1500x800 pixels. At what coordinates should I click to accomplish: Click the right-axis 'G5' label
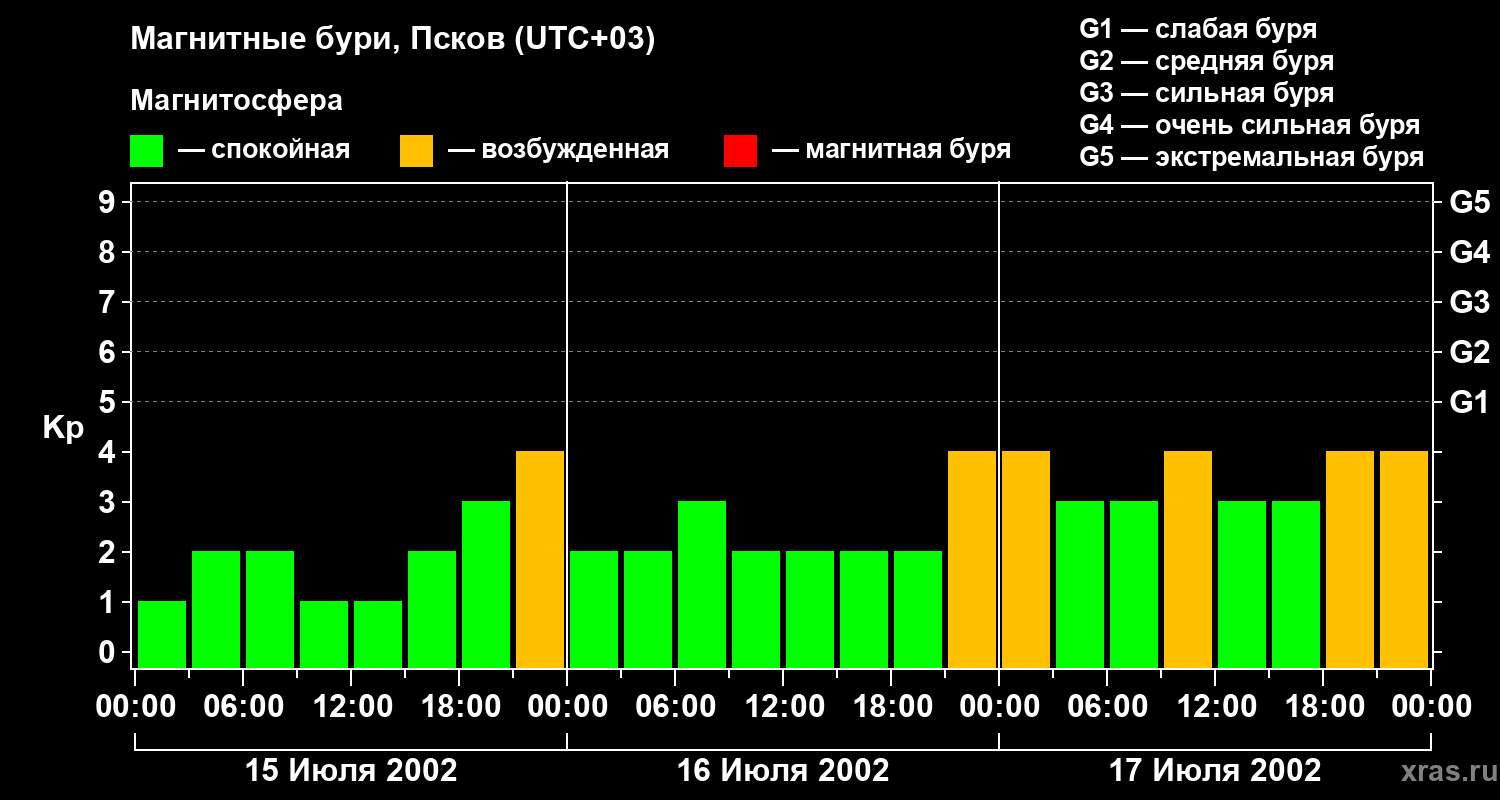point(1469,202)
